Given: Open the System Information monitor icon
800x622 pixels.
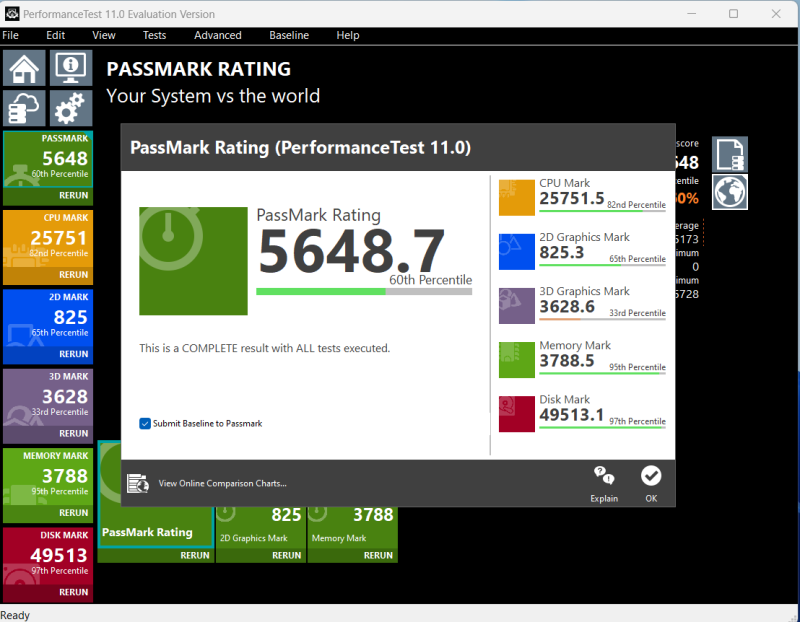Looking at the screenshot, I should point(71,68).
